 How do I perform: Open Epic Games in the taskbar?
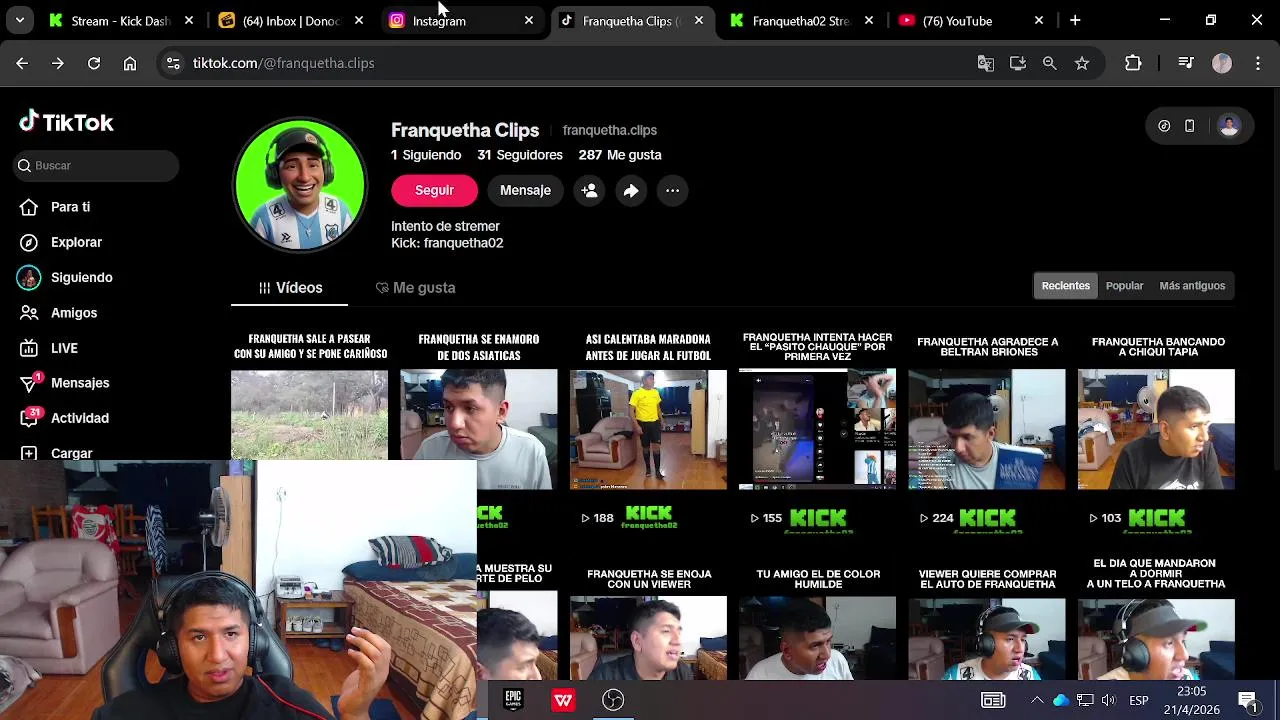click(x=513, y=700)
